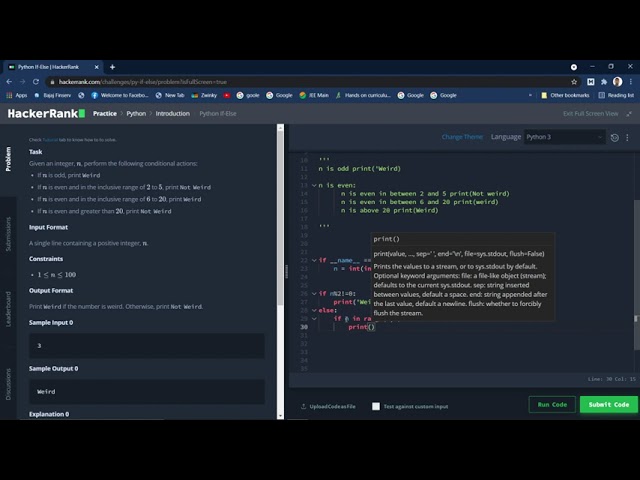Open the Chrome profile avatar

pyautogui.click(x=618, y=82)
